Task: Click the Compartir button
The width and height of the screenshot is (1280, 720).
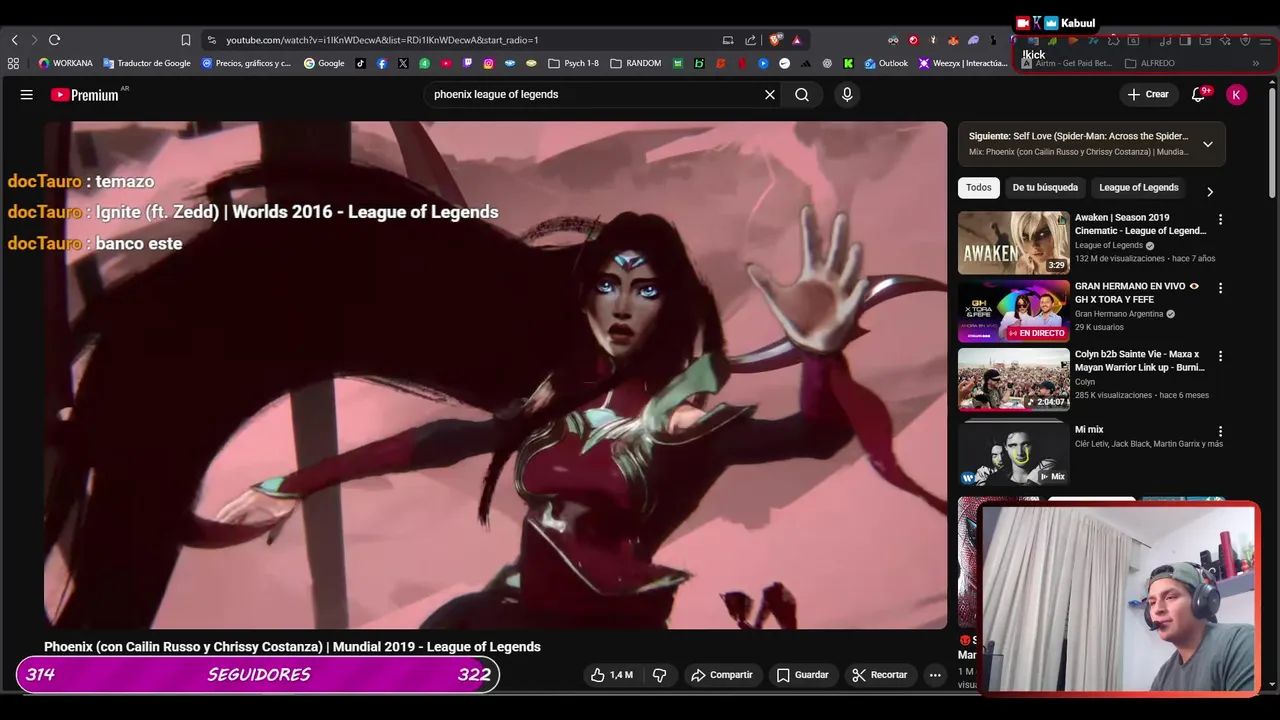Action: [x=721, y=675]
